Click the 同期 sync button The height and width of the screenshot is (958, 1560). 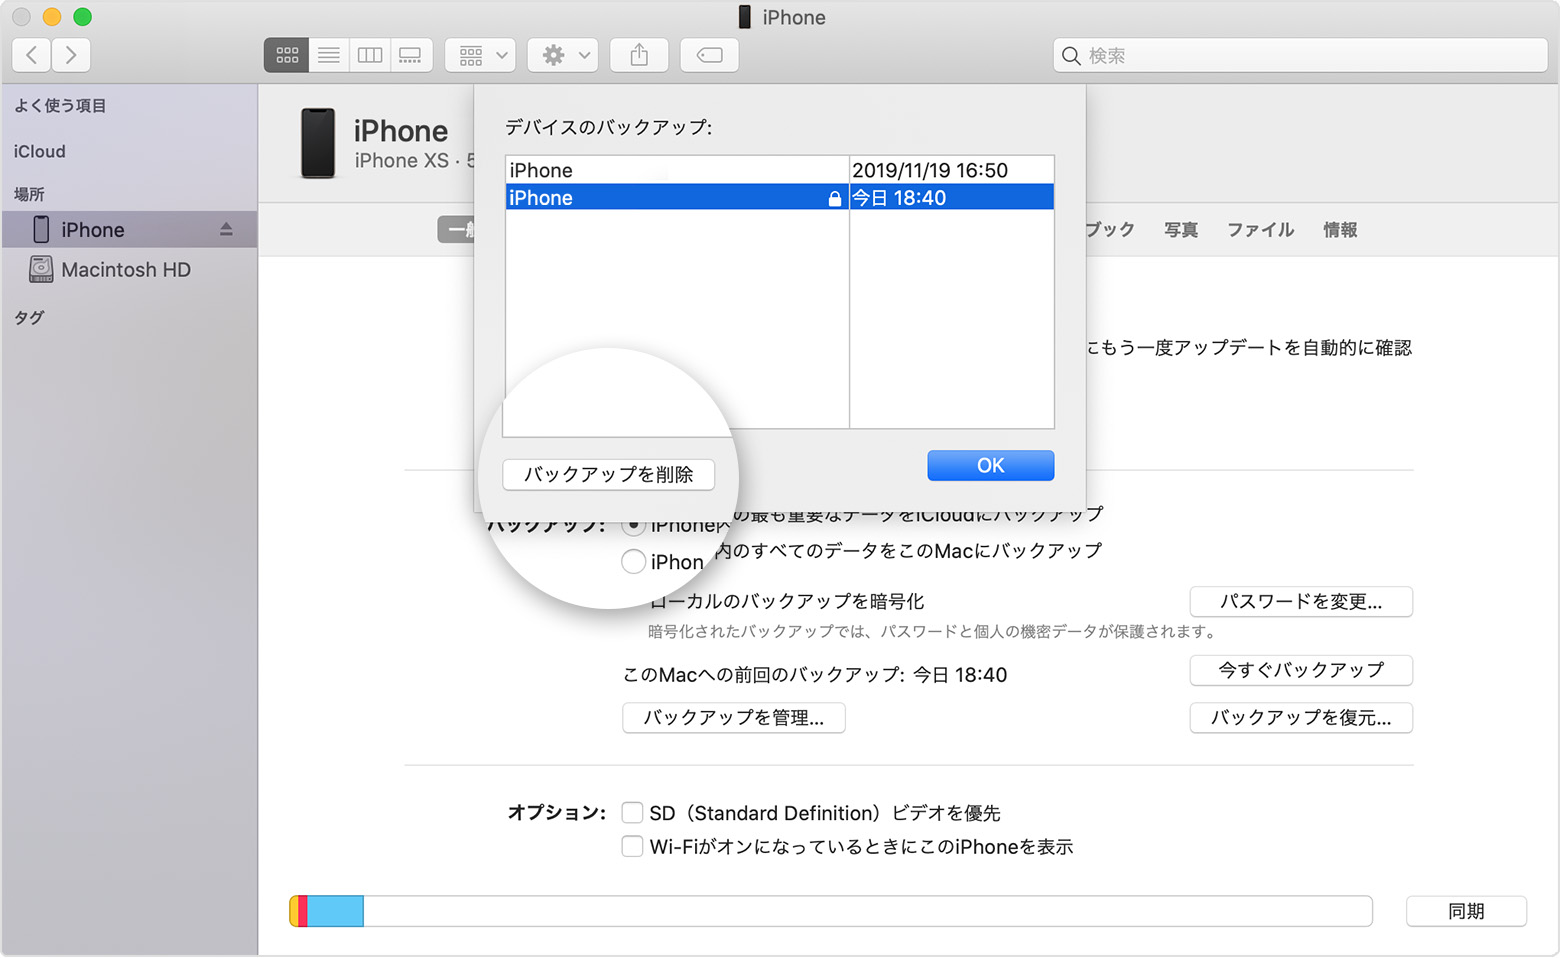[1466, 911]
